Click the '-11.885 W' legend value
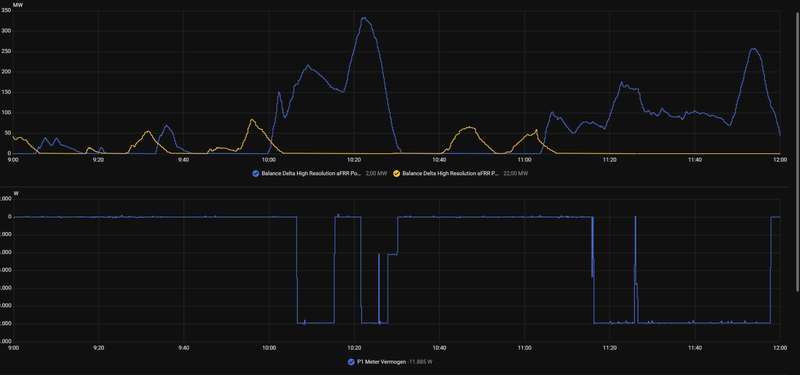800x375 pixels. coord(421,362)
